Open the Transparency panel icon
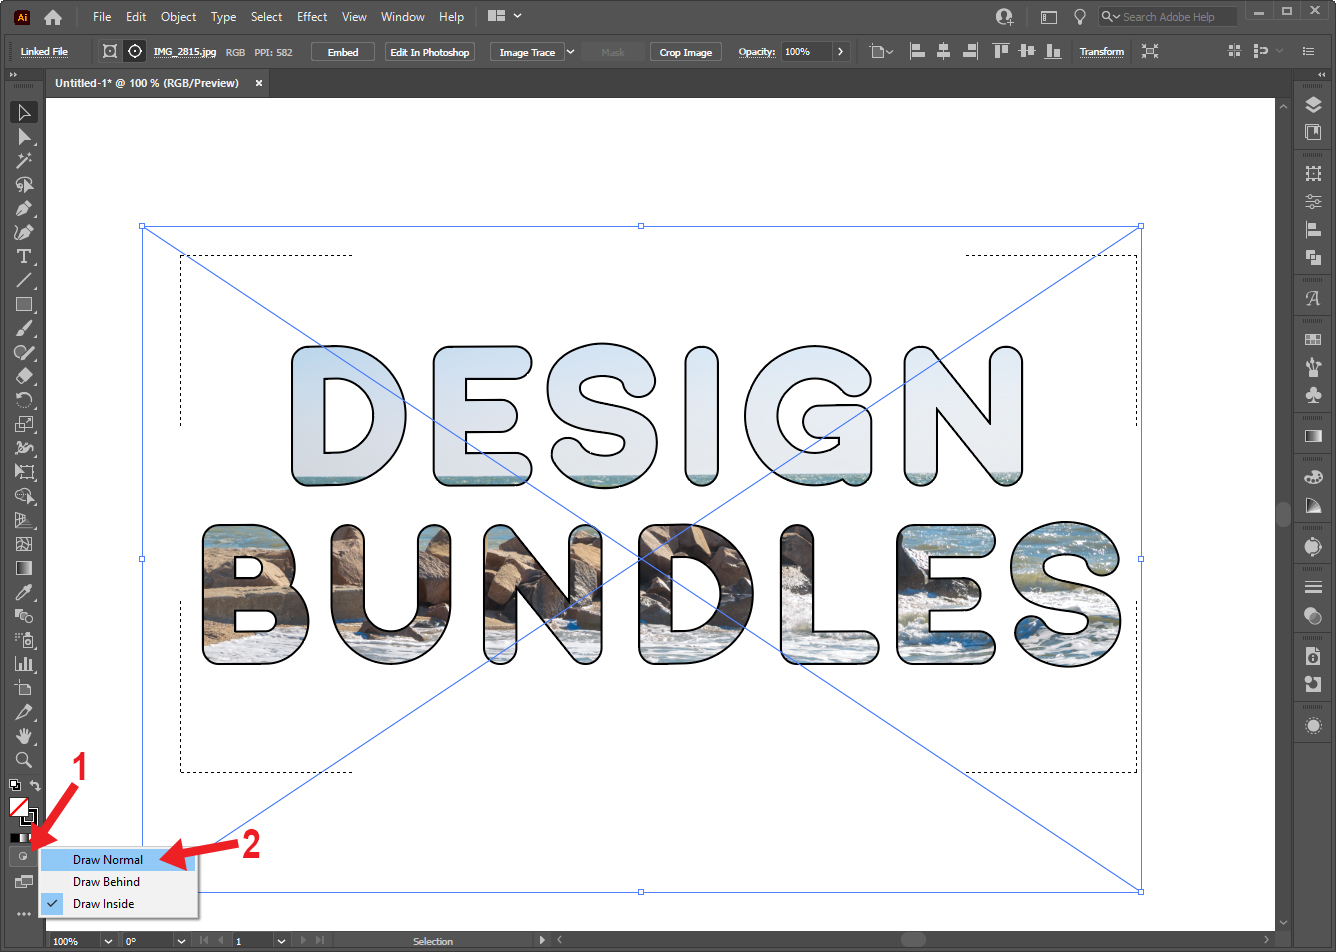 (1313, 616)
